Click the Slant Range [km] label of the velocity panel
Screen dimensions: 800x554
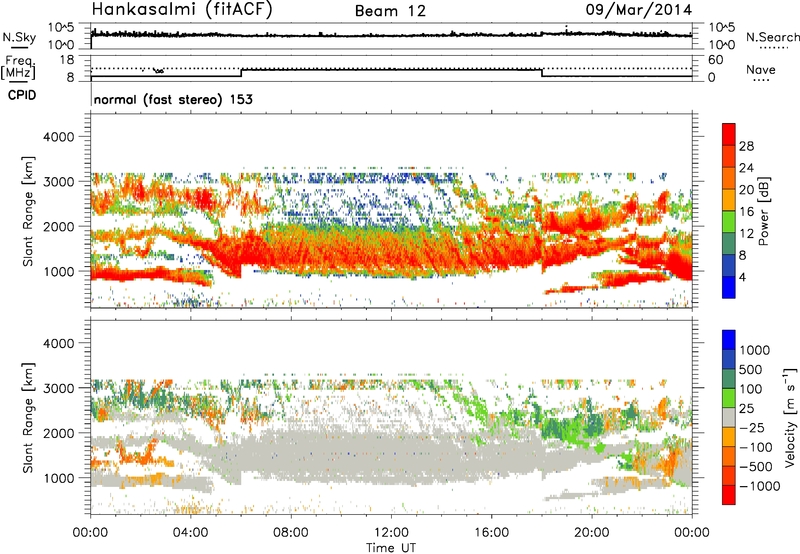[28, 417]
